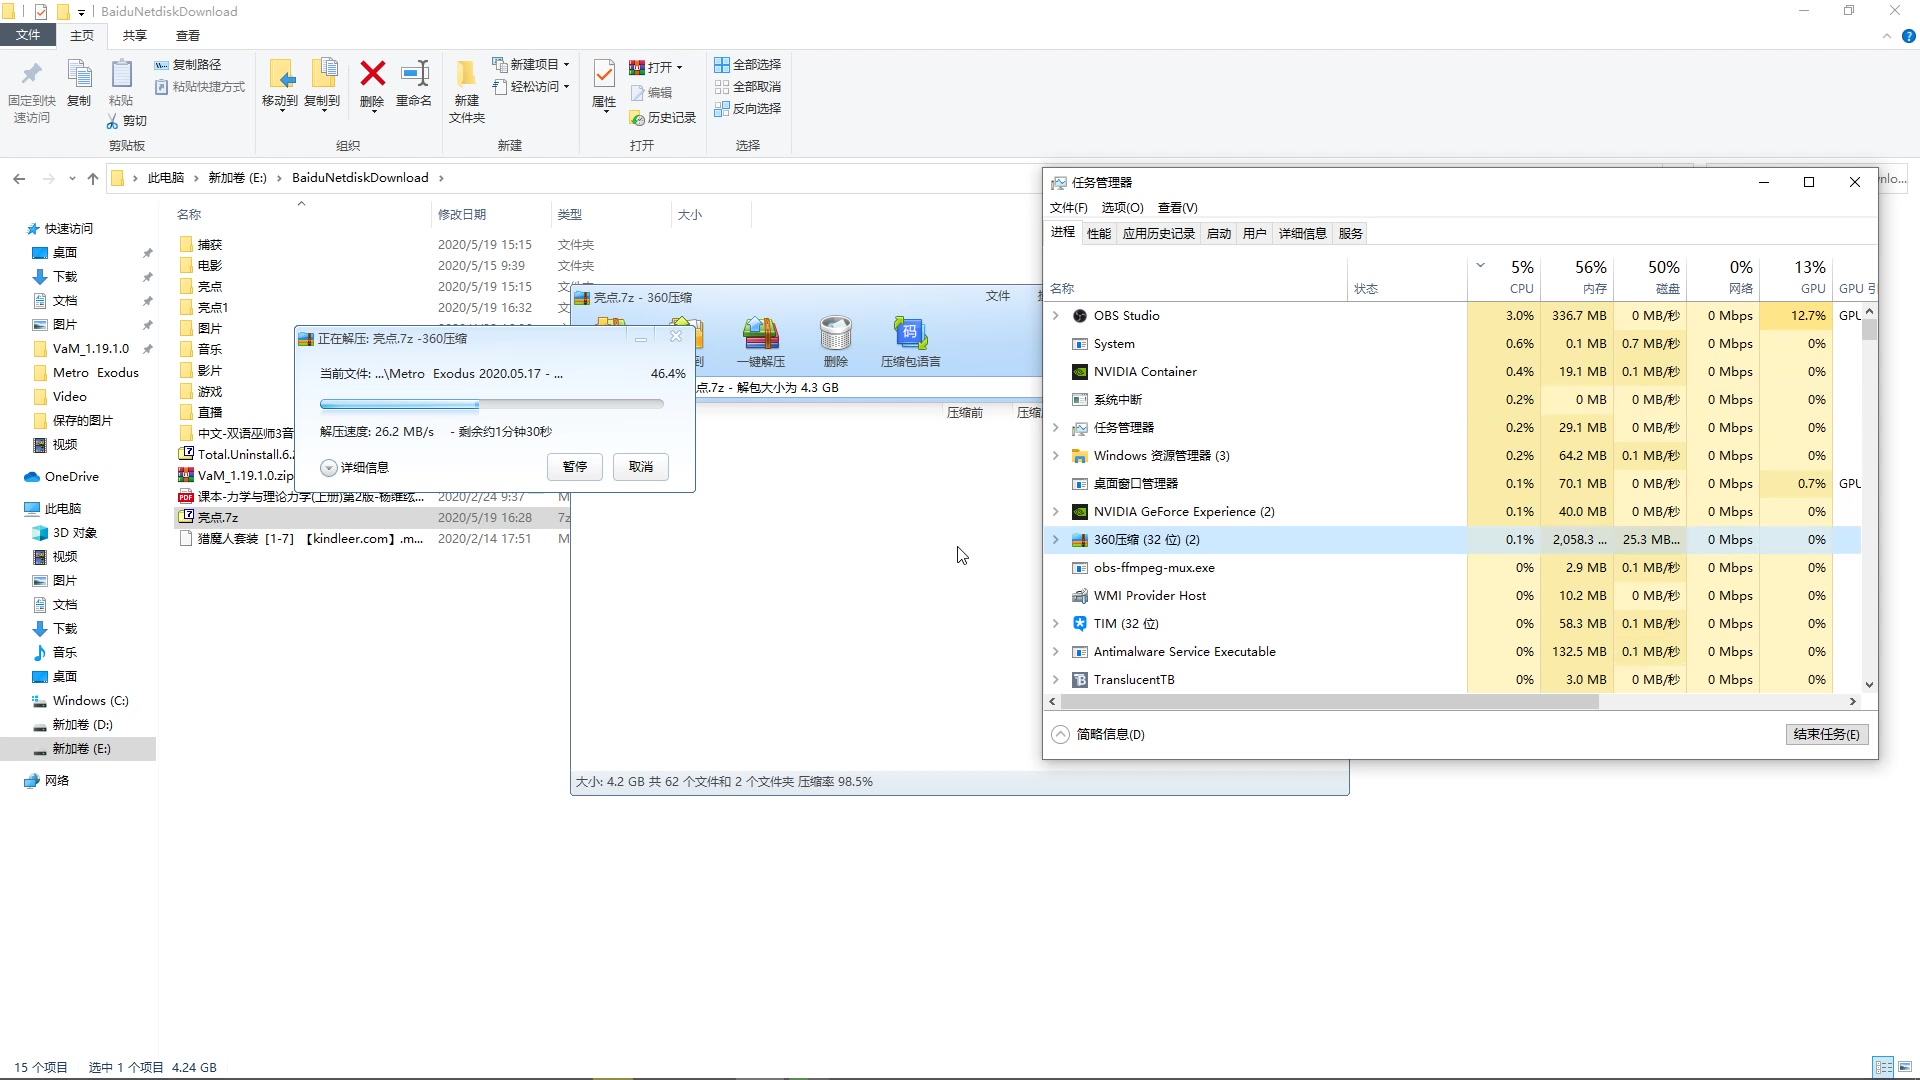Switch to the View (查看) ribbon tab
1920x1080 pixels.
click(188, 36)
